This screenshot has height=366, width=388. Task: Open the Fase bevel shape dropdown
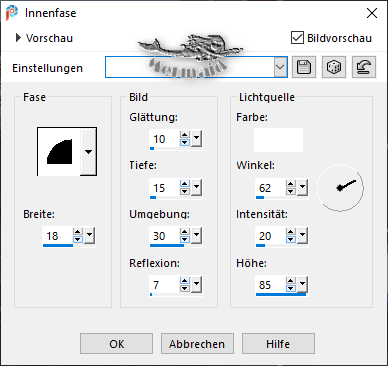[x=88, y=151]
